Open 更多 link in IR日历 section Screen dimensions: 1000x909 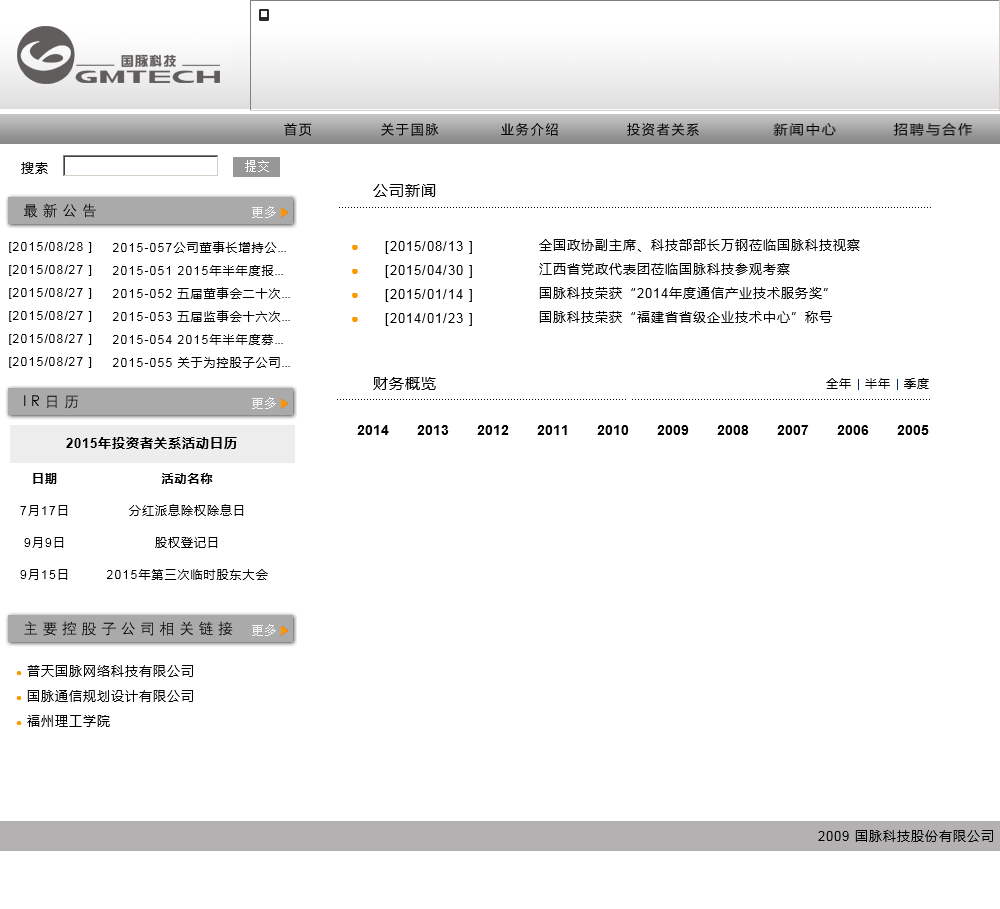coord(263,404)
